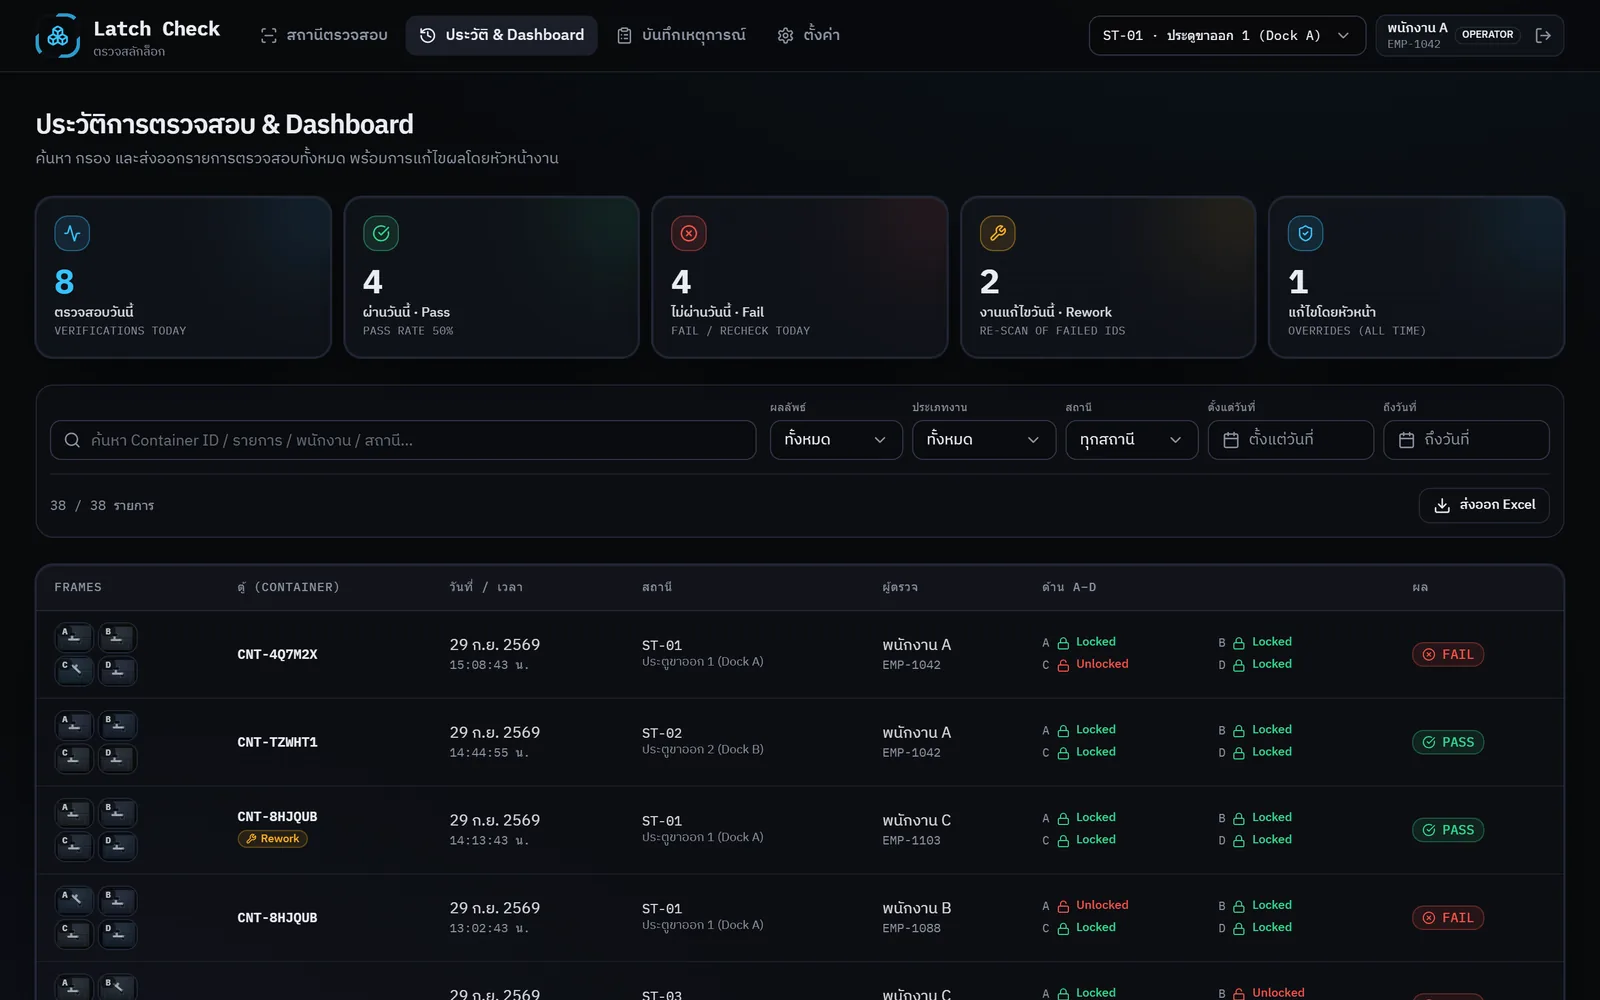Go to the สถานีตรวจสอบ tab
This screenshot has height=1000, width=1600.
(x=324, y=36)
